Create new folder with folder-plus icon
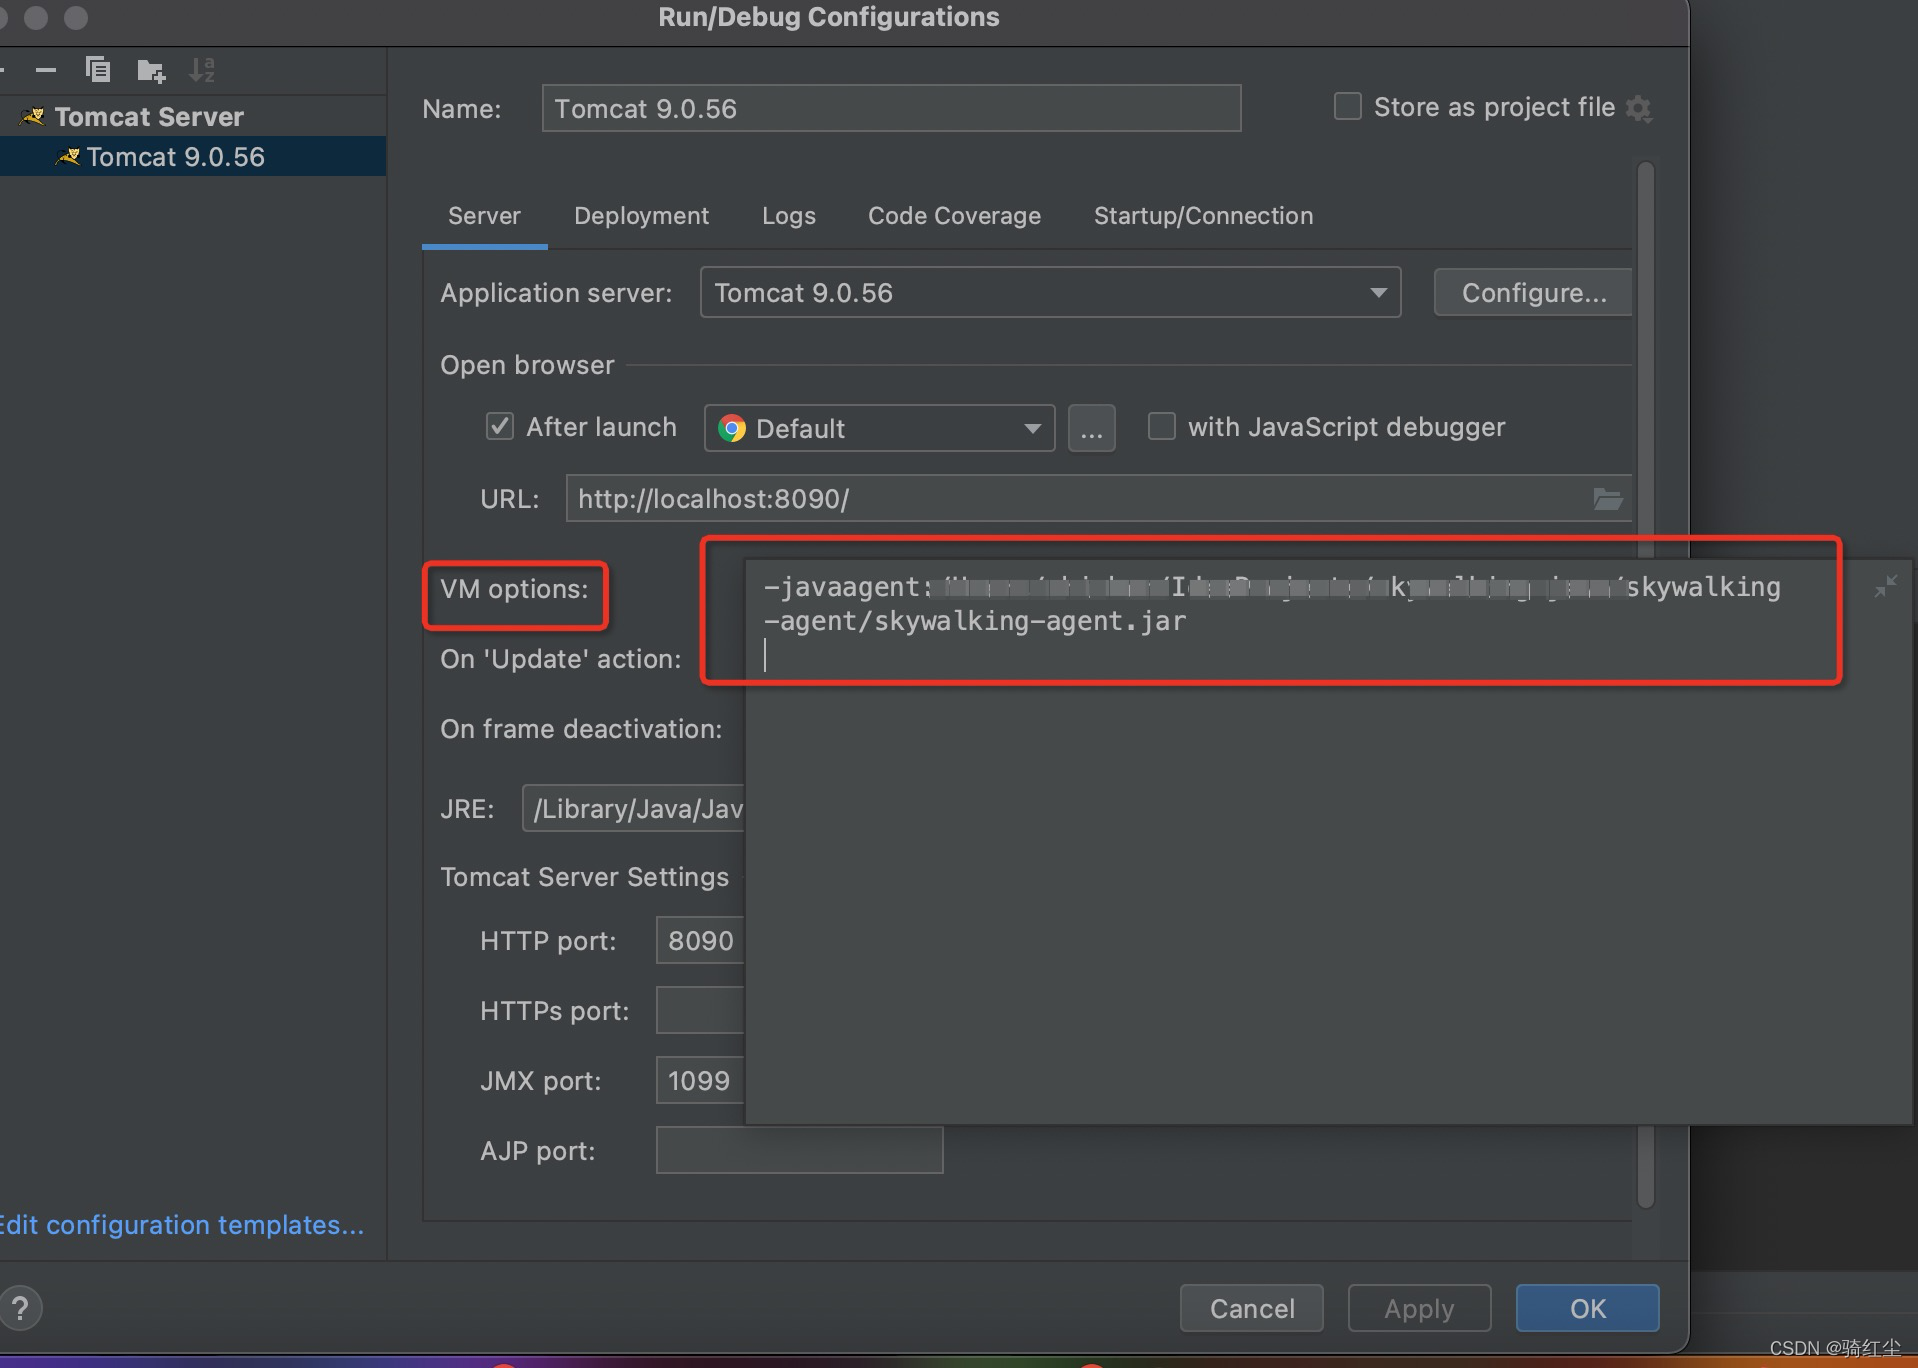 pos(151,70)
